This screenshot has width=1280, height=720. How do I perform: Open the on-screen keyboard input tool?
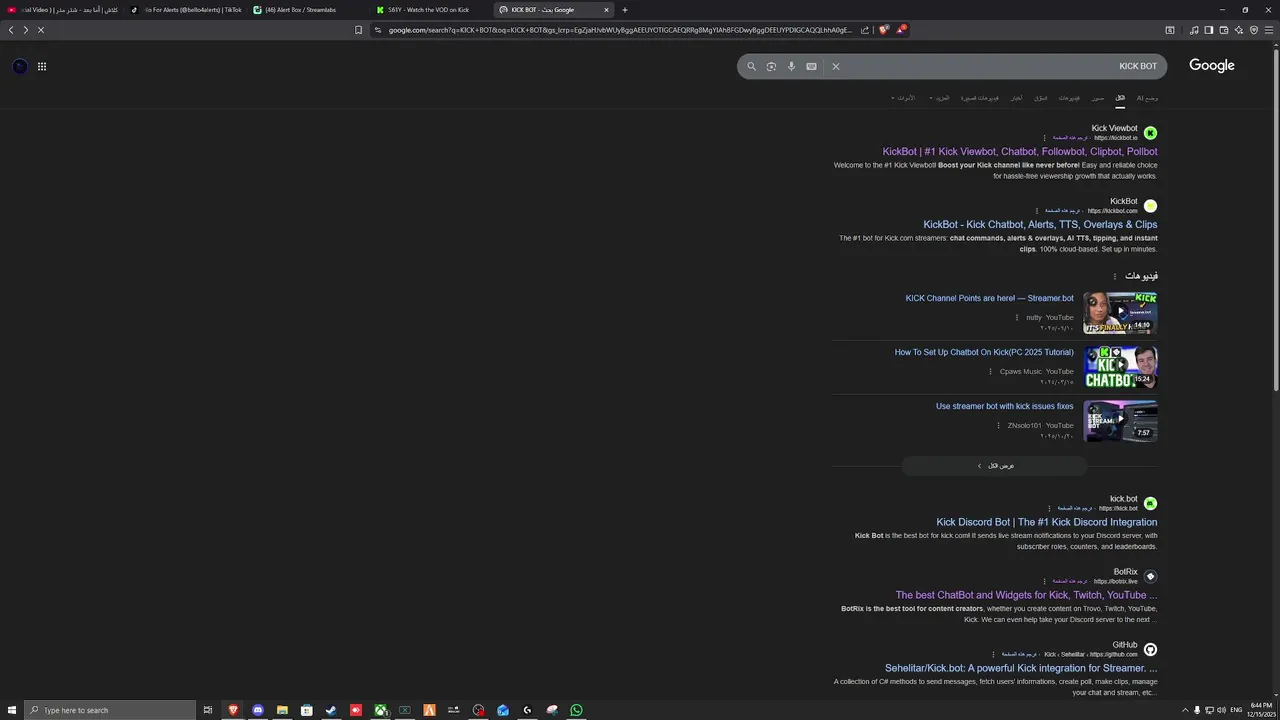point(811,66)
